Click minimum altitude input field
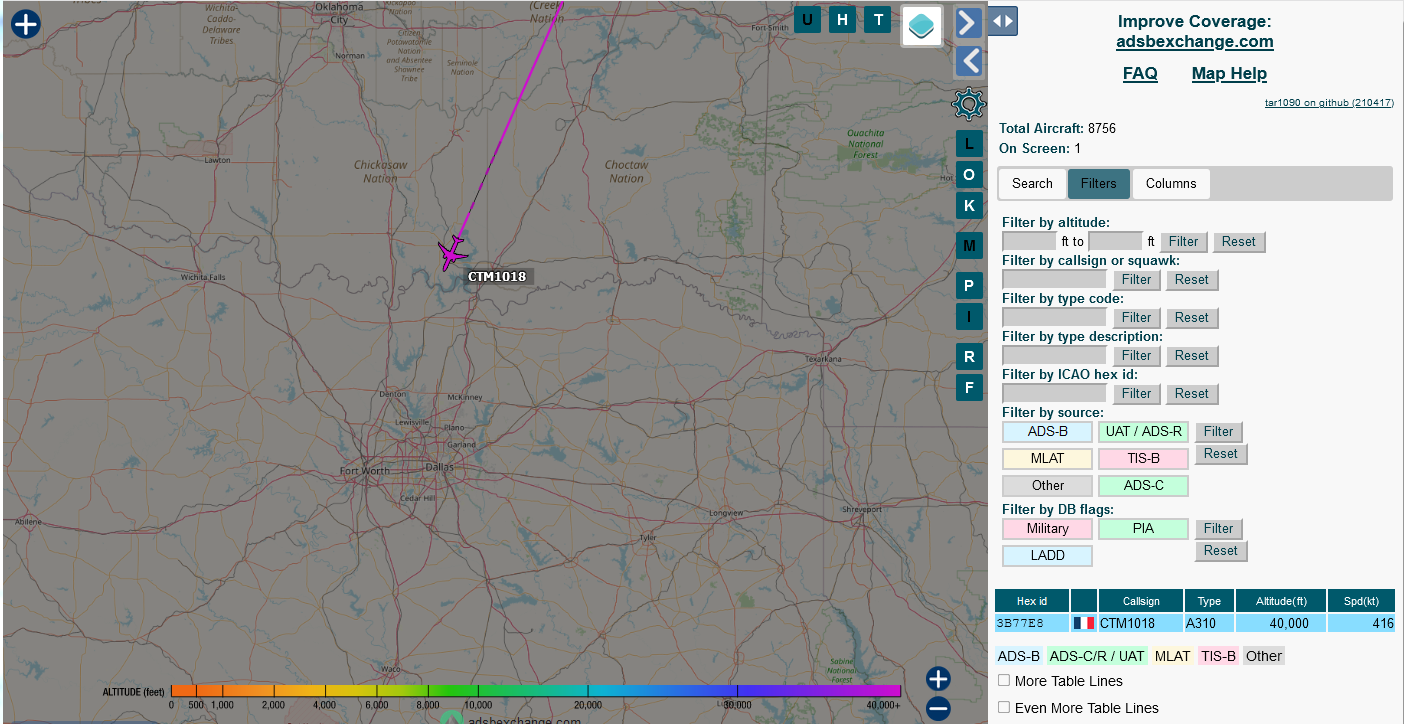 (x=1029, y=241)
